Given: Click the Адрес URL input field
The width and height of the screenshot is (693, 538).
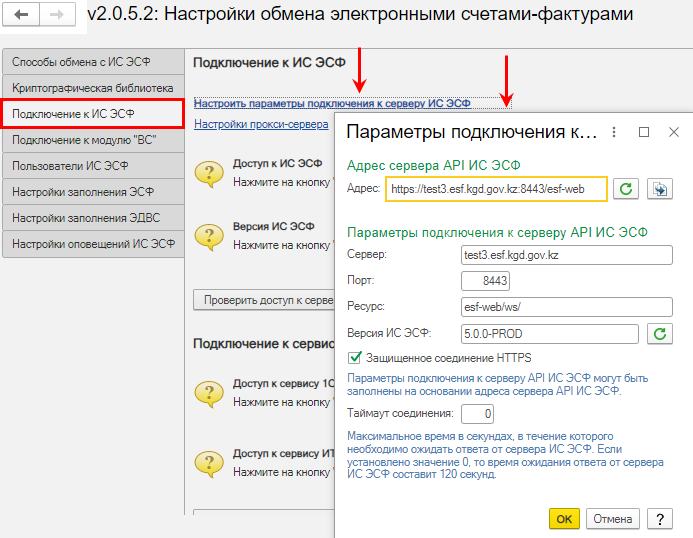Looking at the screenshot, I should [496, 189].
